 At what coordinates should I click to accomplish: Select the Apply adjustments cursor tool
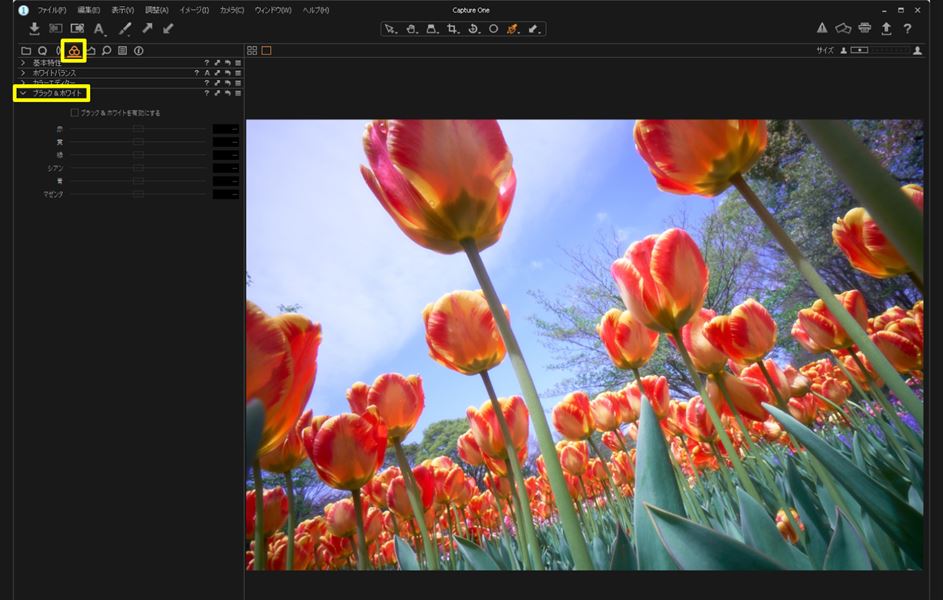point(534,29)
